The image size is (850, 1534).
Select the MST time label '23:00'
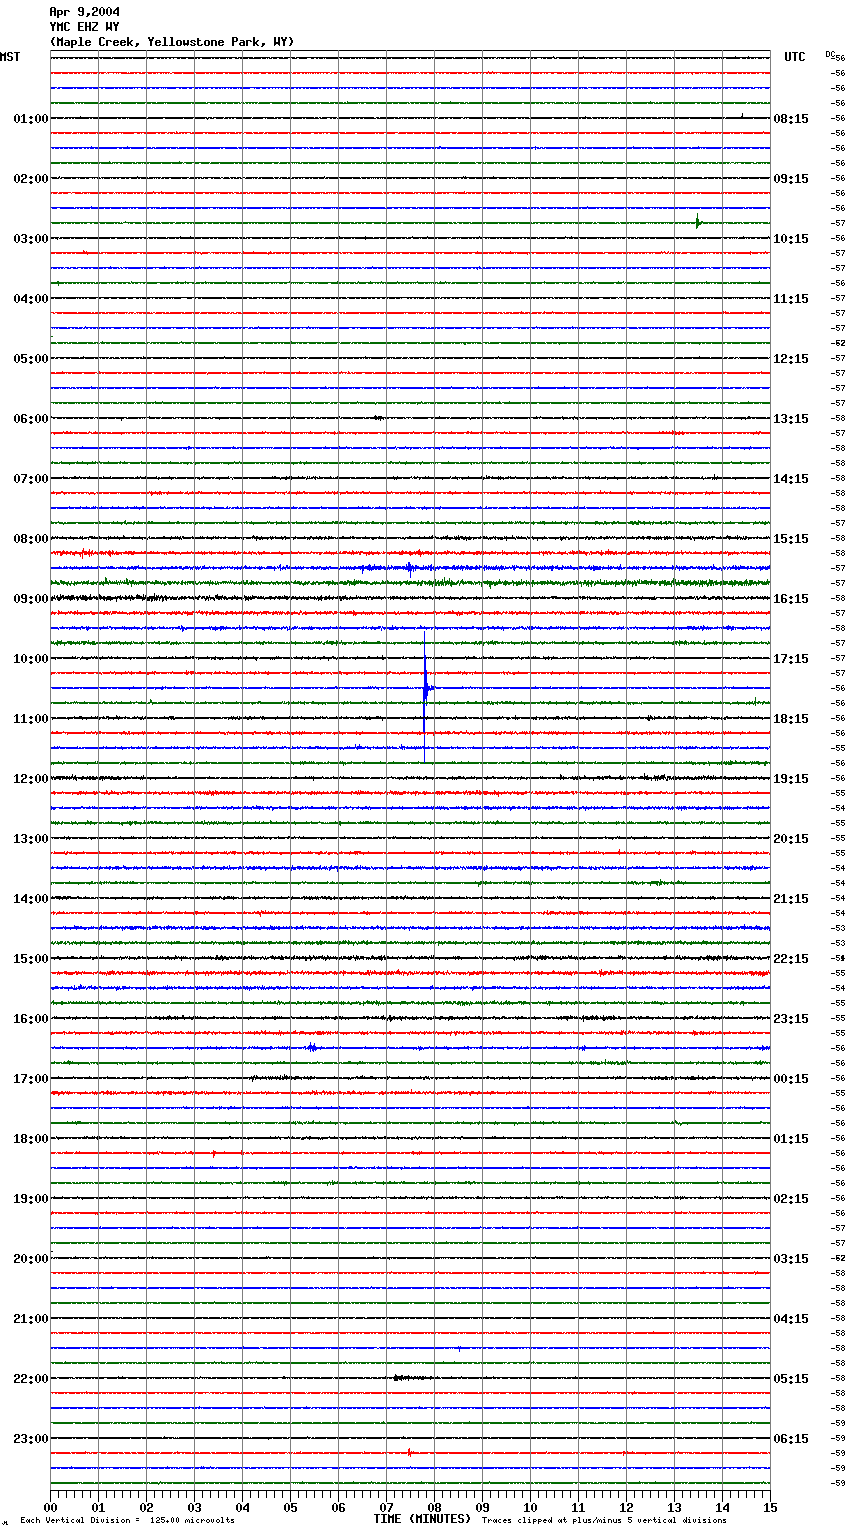pos(31,1439)
